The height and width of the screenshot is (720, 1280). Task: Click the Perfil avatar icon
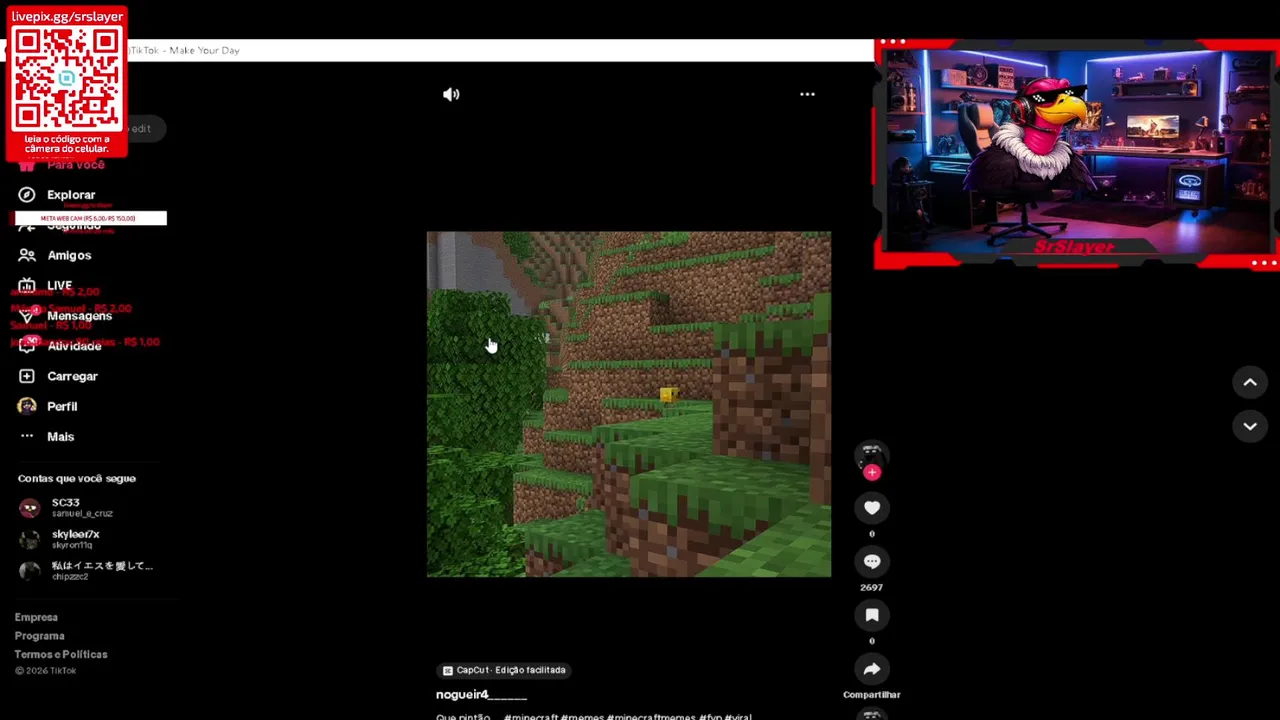pos(27,406)
